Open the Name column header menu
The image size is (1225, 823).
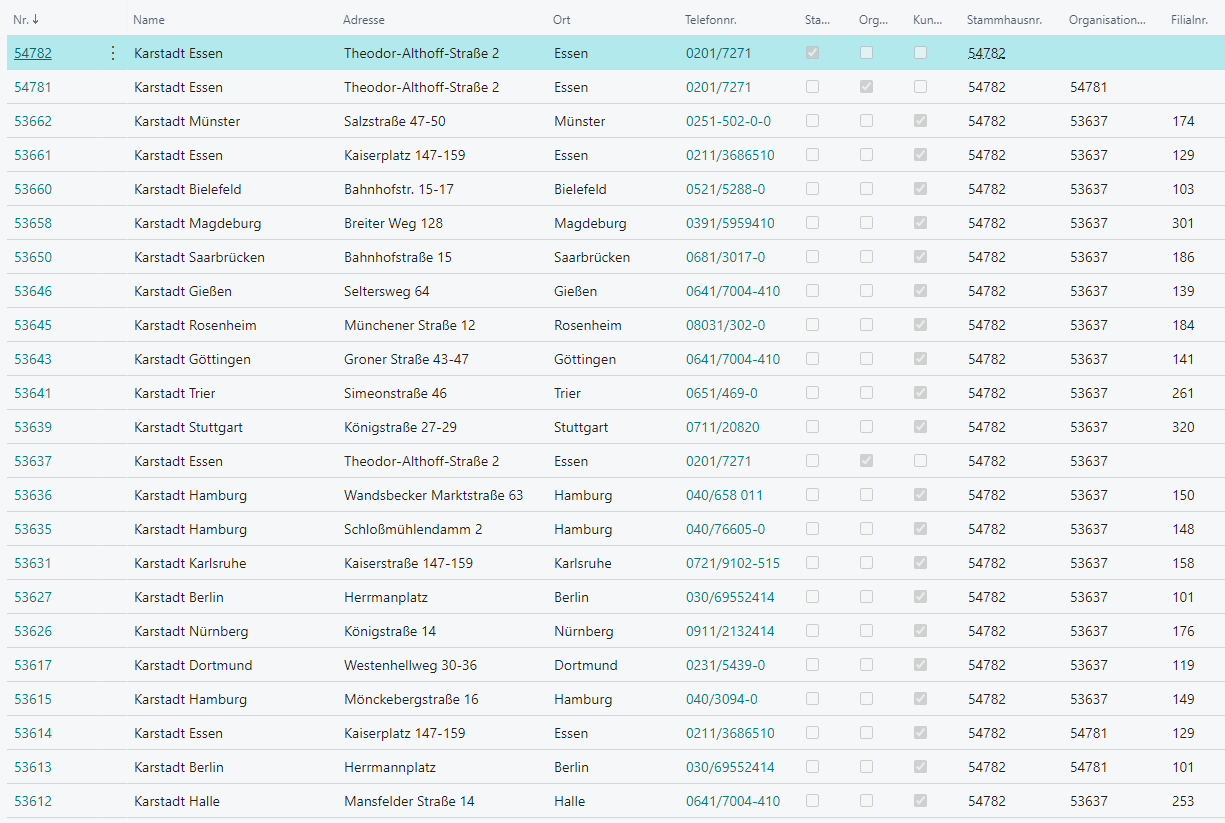(x=149, y=20)
